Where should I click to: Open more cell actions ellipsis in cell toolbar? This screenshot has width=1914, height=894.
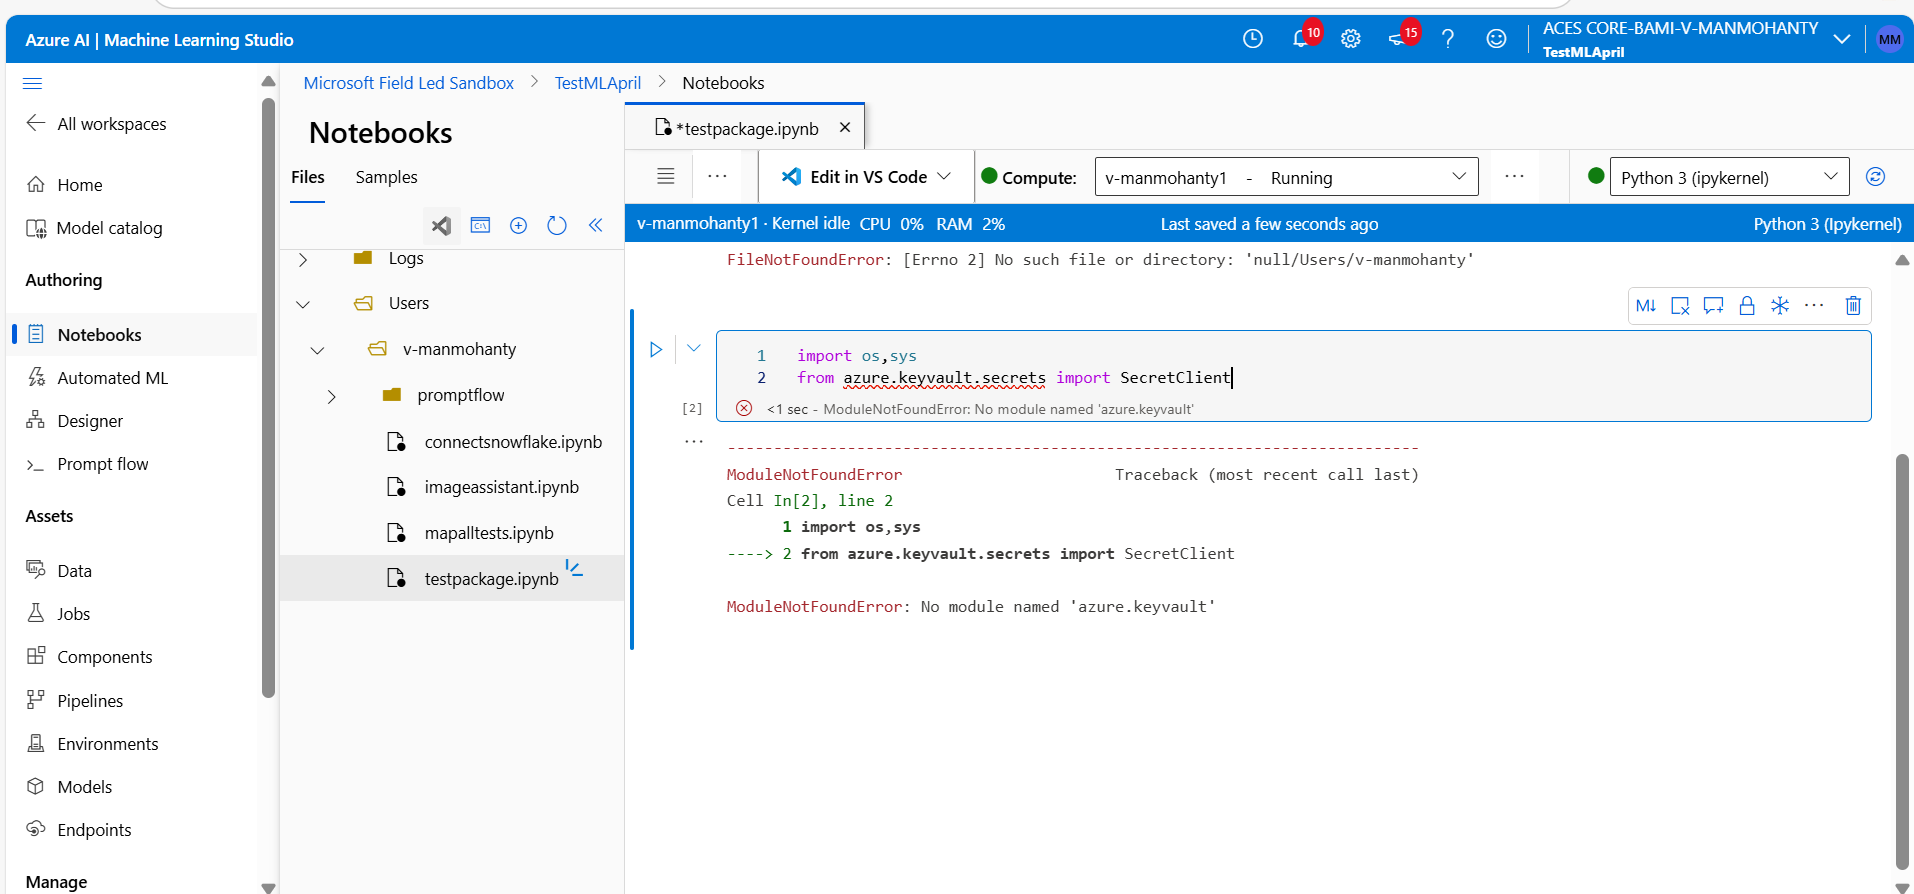[1814, 306]
